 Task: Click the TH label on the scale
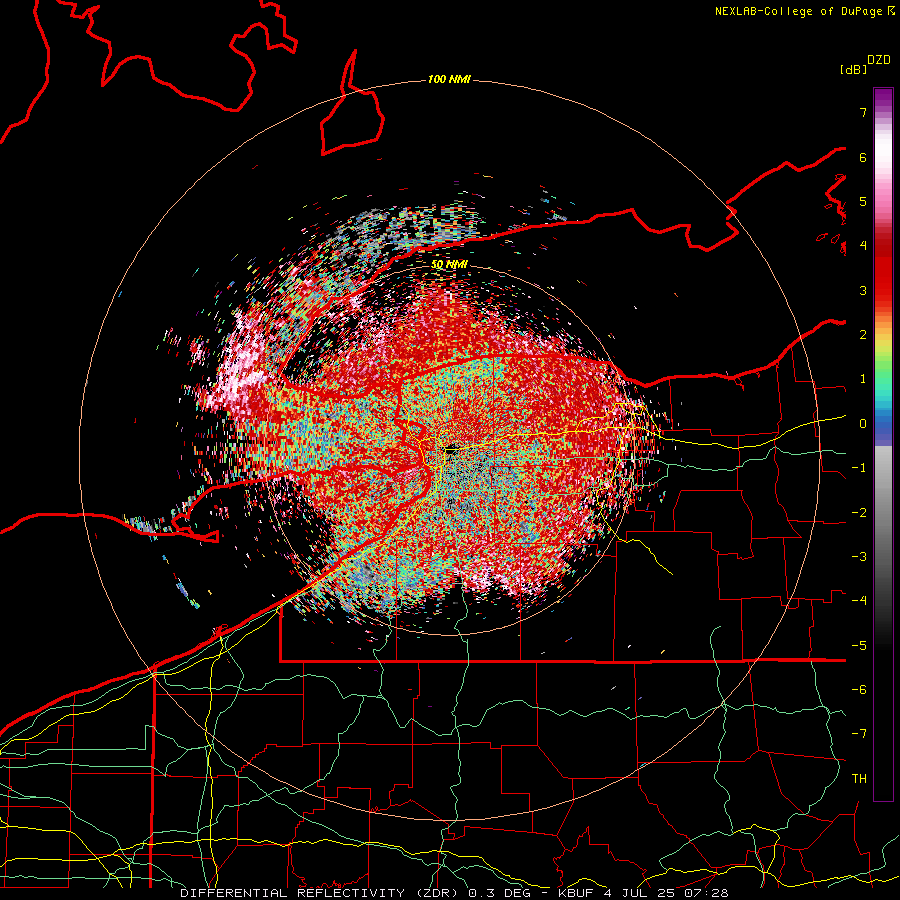pyautogui.click(x=859, y=779)
